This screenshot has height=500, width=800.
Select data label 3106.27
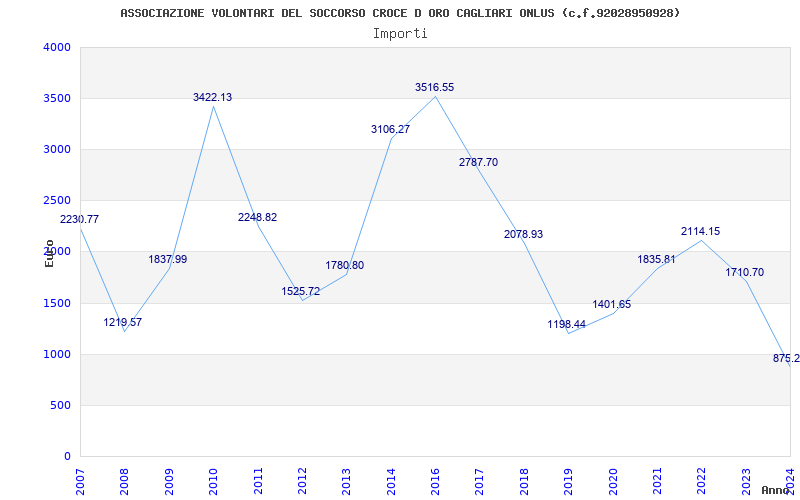coord(390,130)
